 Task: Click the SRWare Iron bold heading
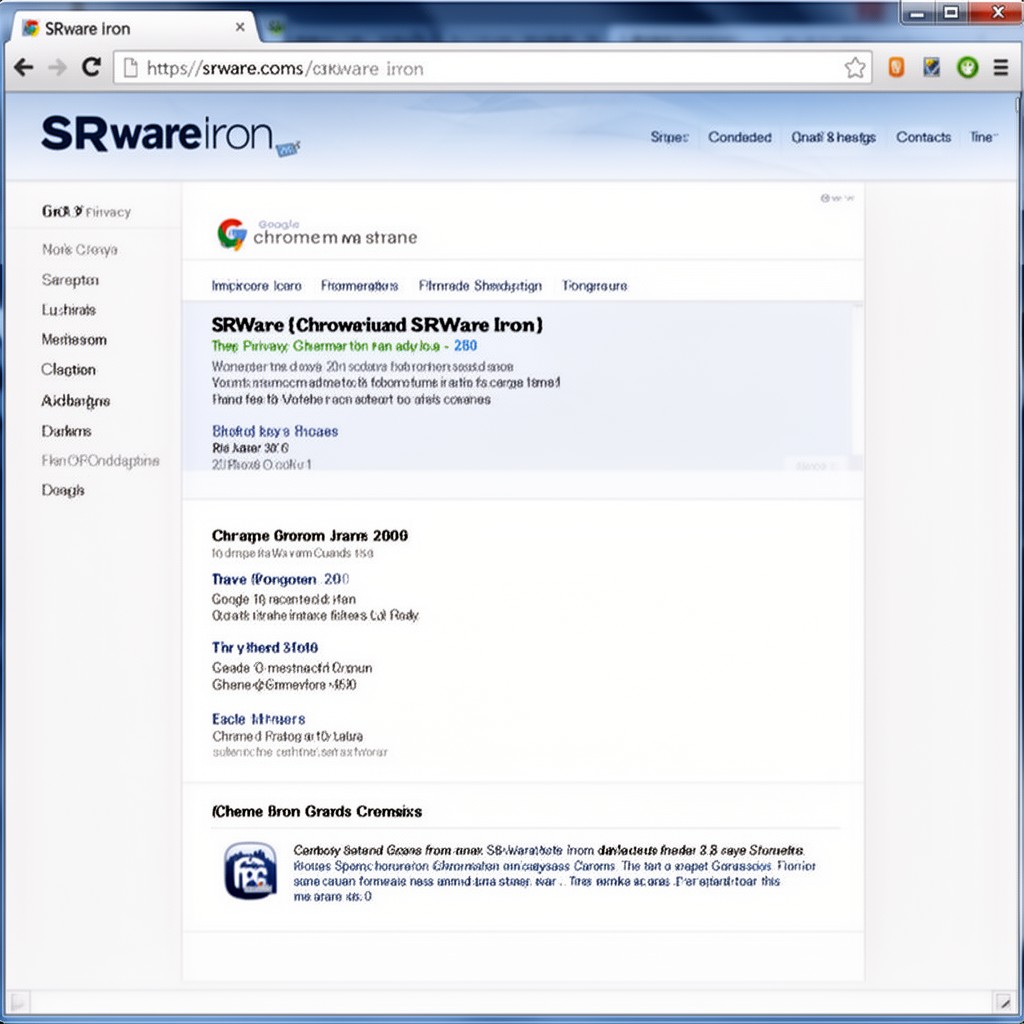point(377,325)
